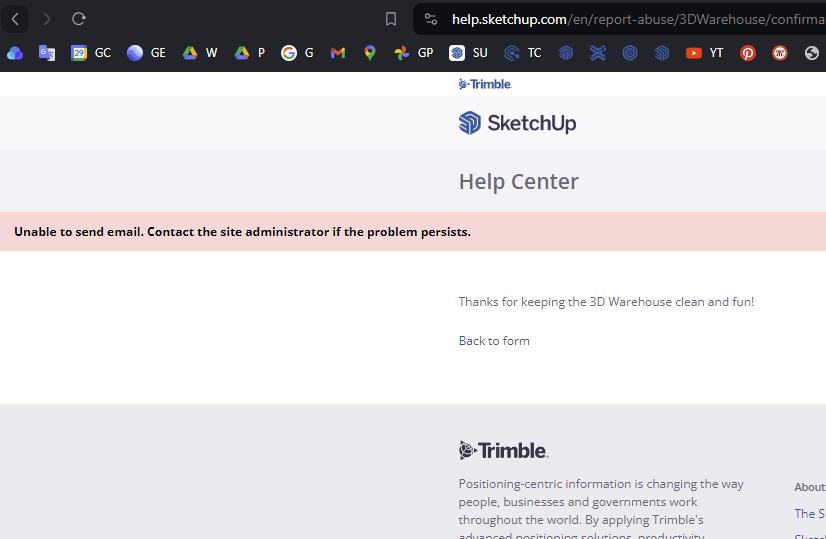Click the browser forward arrow
Screen dimensions: 826x539
coord(46,19)
